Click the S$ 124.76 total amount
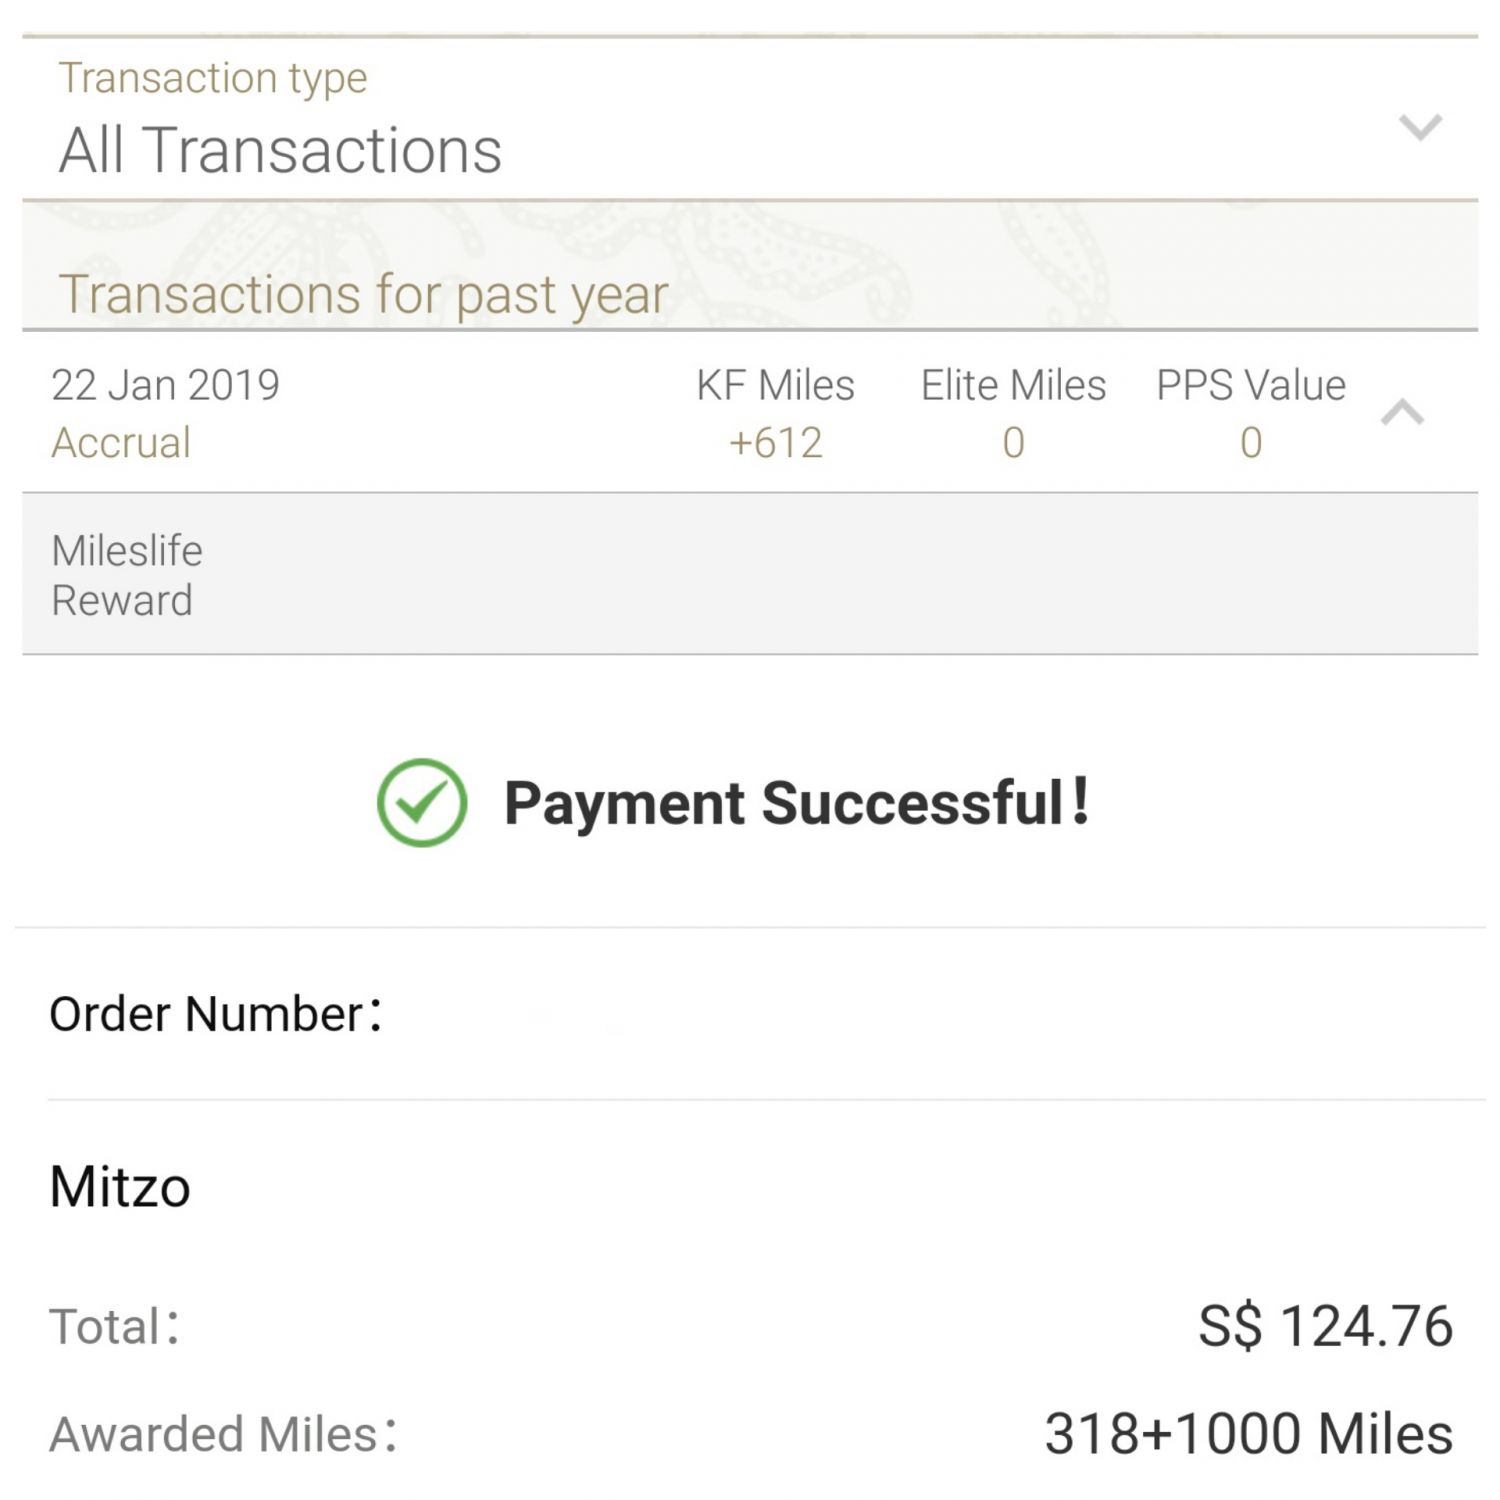This screenshot has height=1500, width=1500. [1325, 1326]
